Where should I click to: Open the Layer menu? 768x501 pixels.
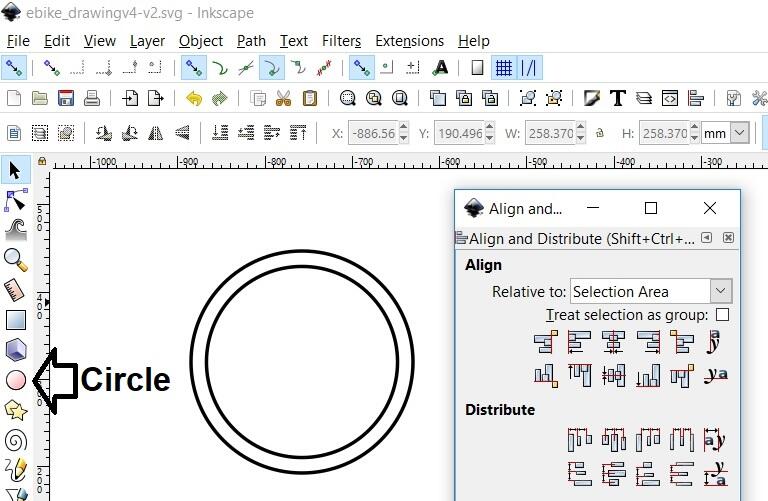point(147,41)
